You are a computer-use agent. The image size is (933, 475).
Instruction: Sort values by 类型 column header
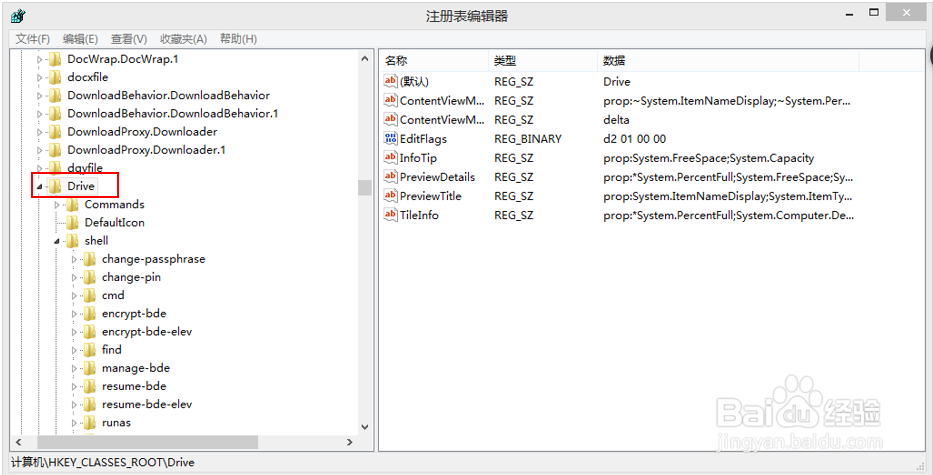(543, 61)
